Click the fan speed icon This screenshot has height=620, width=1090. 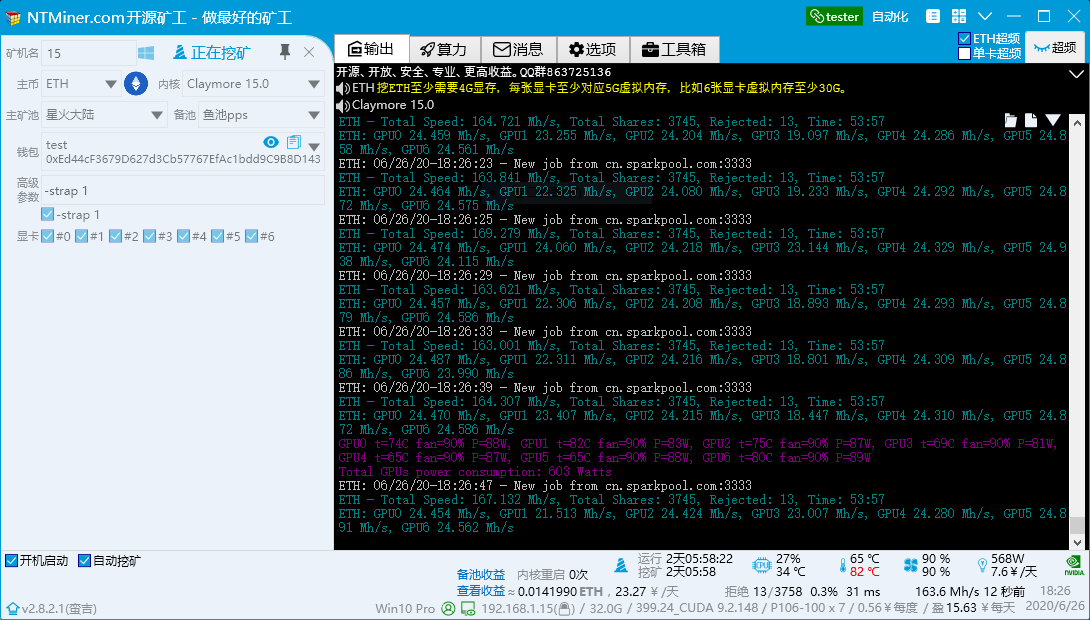click(x=911, y=566)
